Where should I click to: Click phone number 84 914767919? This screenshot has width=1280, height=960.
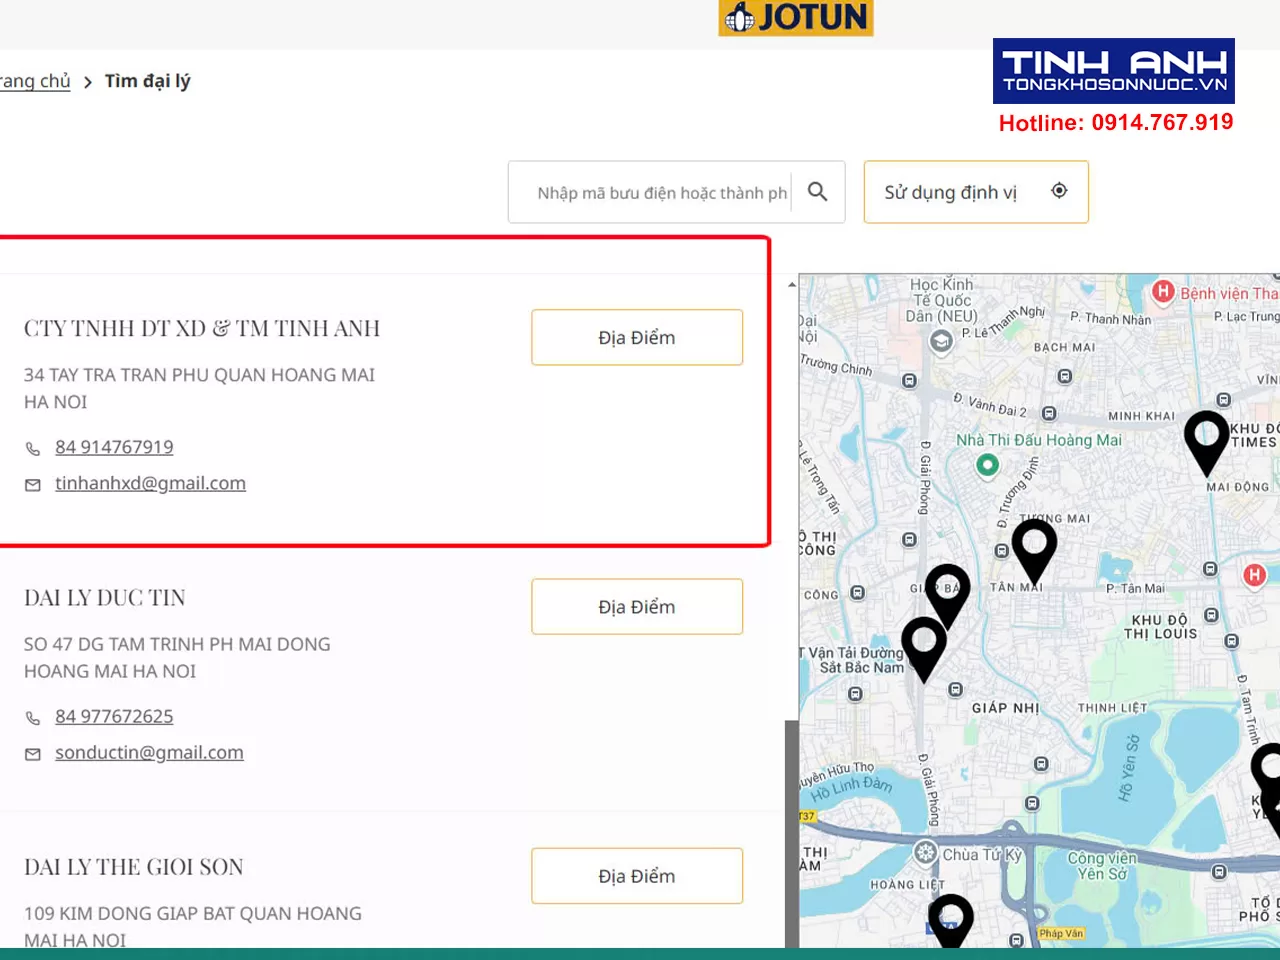(x=114, y=447)
